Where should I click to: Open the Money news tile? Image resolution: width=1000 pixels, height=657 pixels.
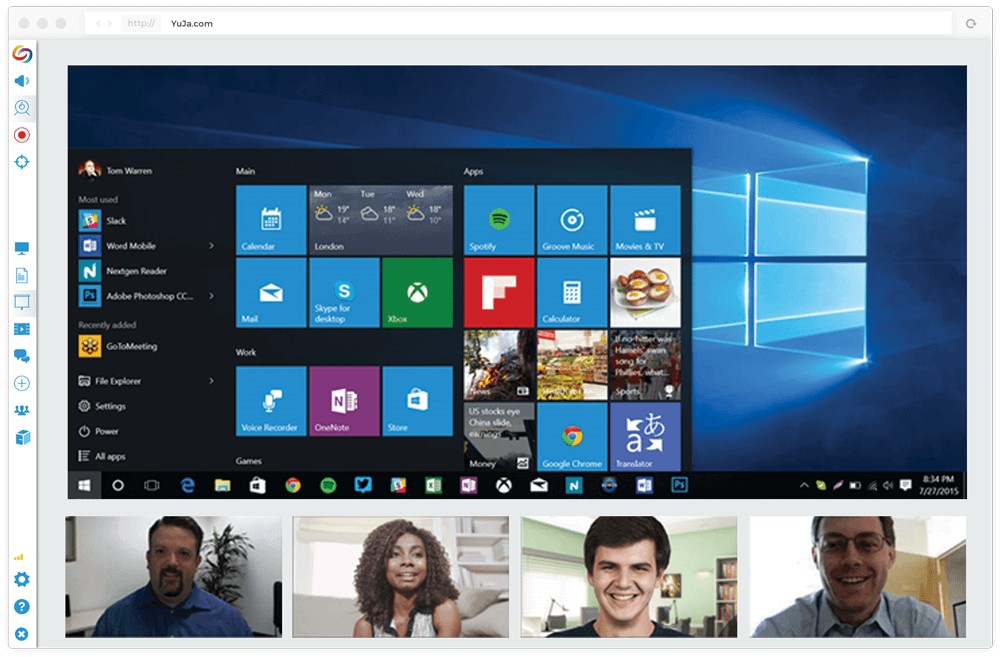[499, 437]
